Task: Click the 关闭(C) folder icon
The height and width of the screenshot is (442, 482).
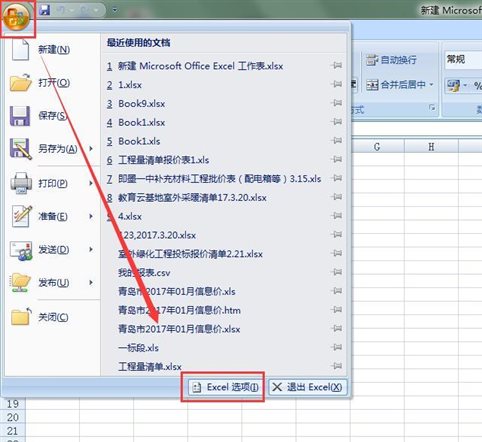Action: point(21,317)
